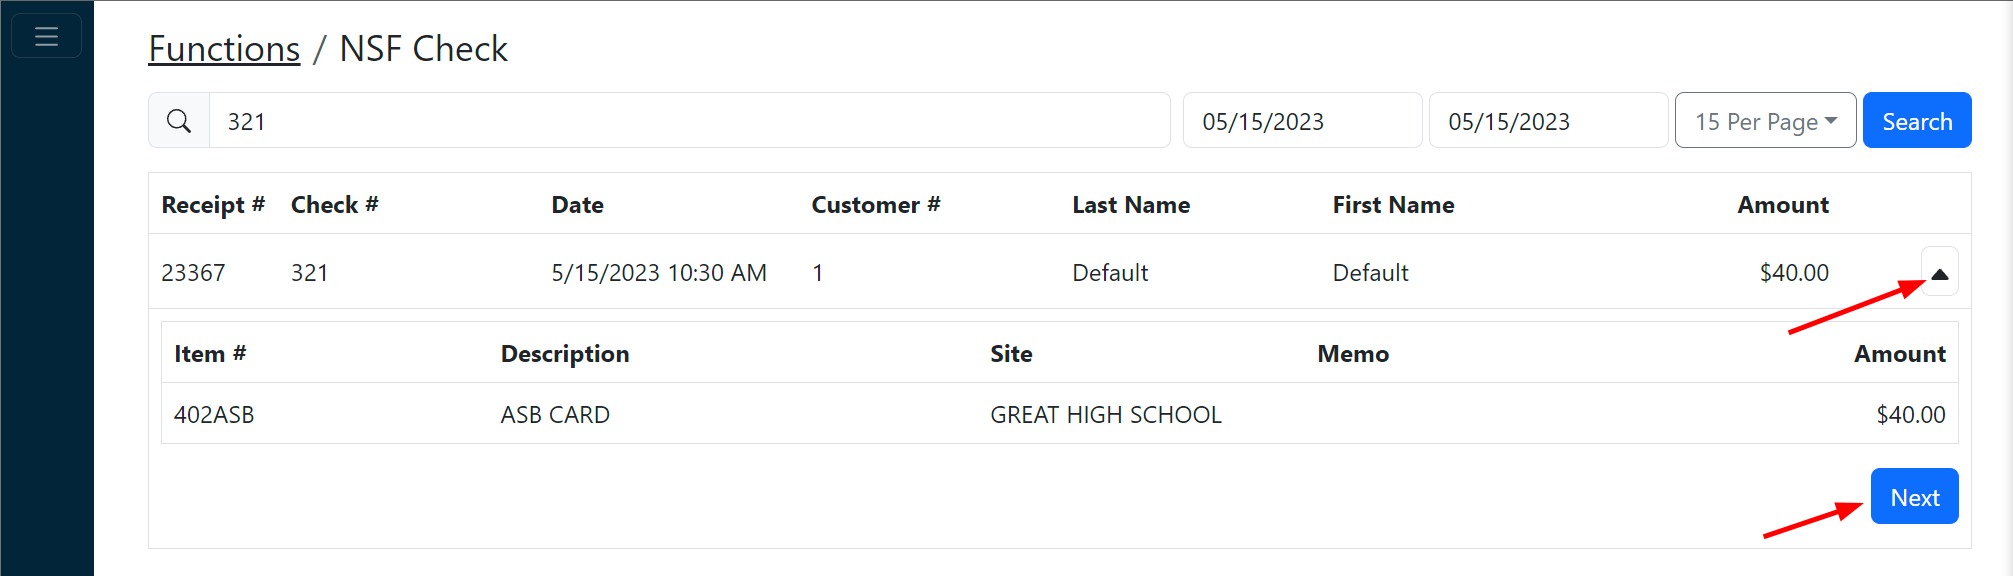Click the Receipt # column header

pyautogui.click(x=212, y=204)
